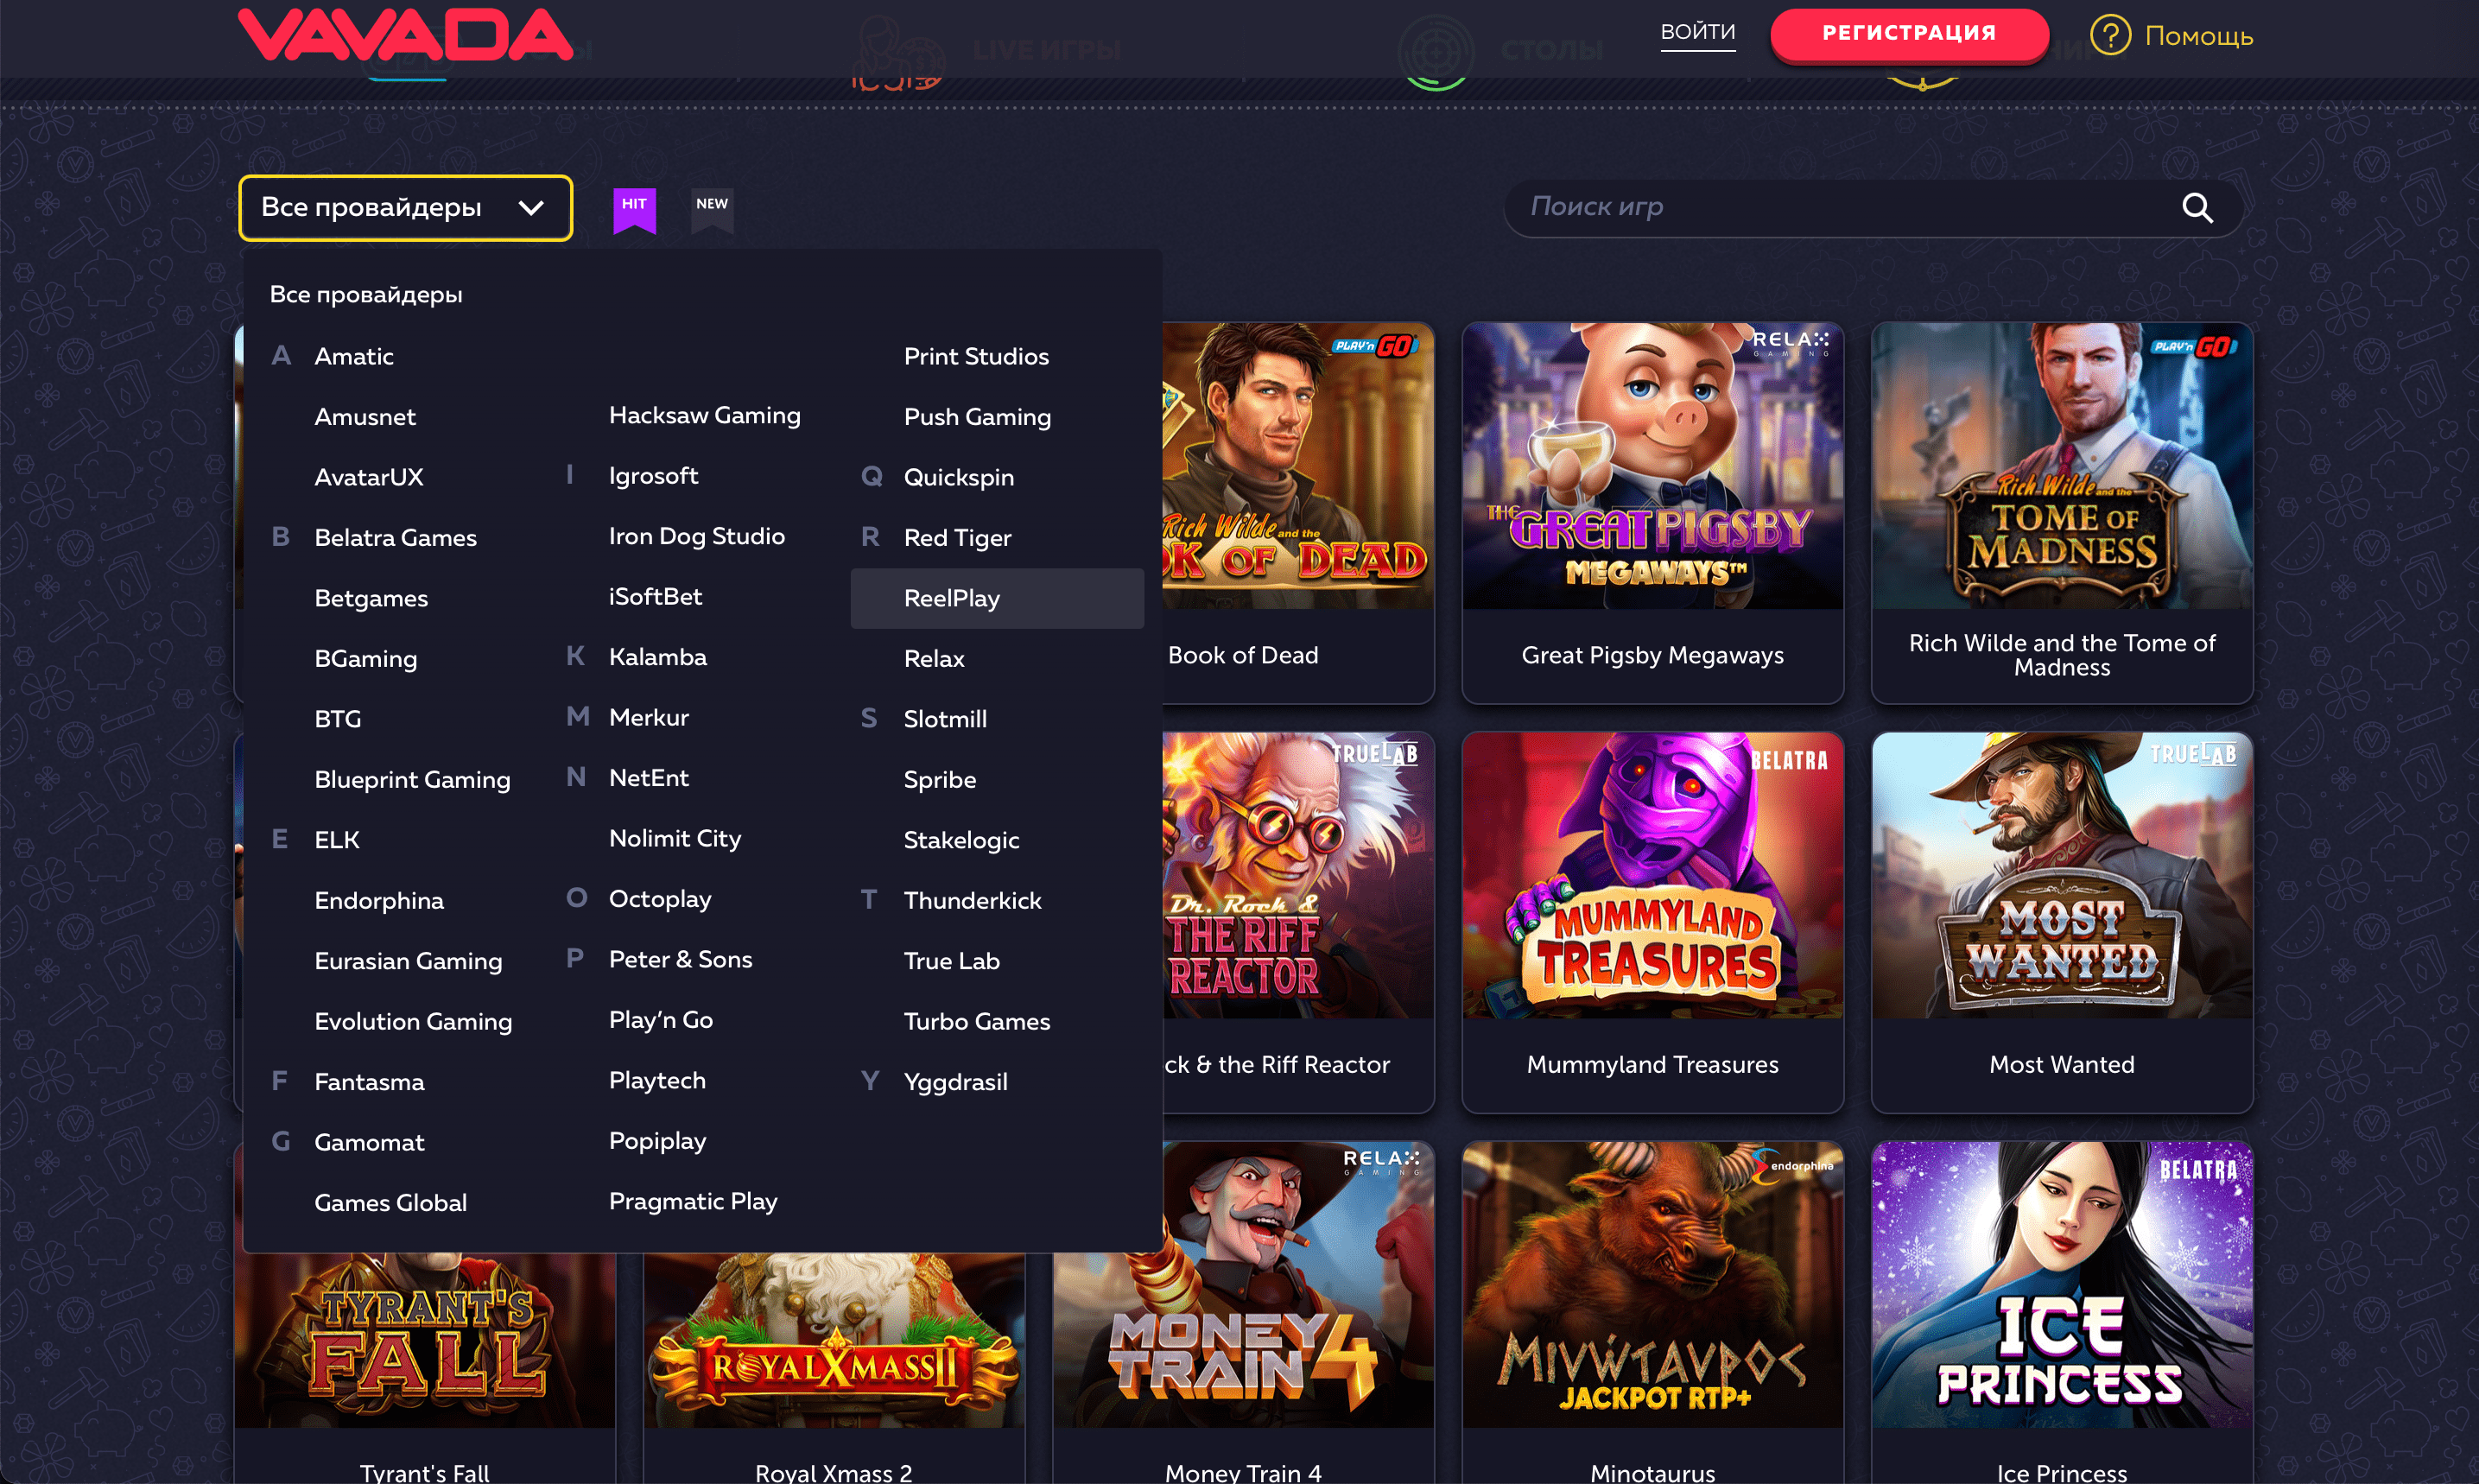
Task: Select Belatra Games provider
Action: coord(395,538)
